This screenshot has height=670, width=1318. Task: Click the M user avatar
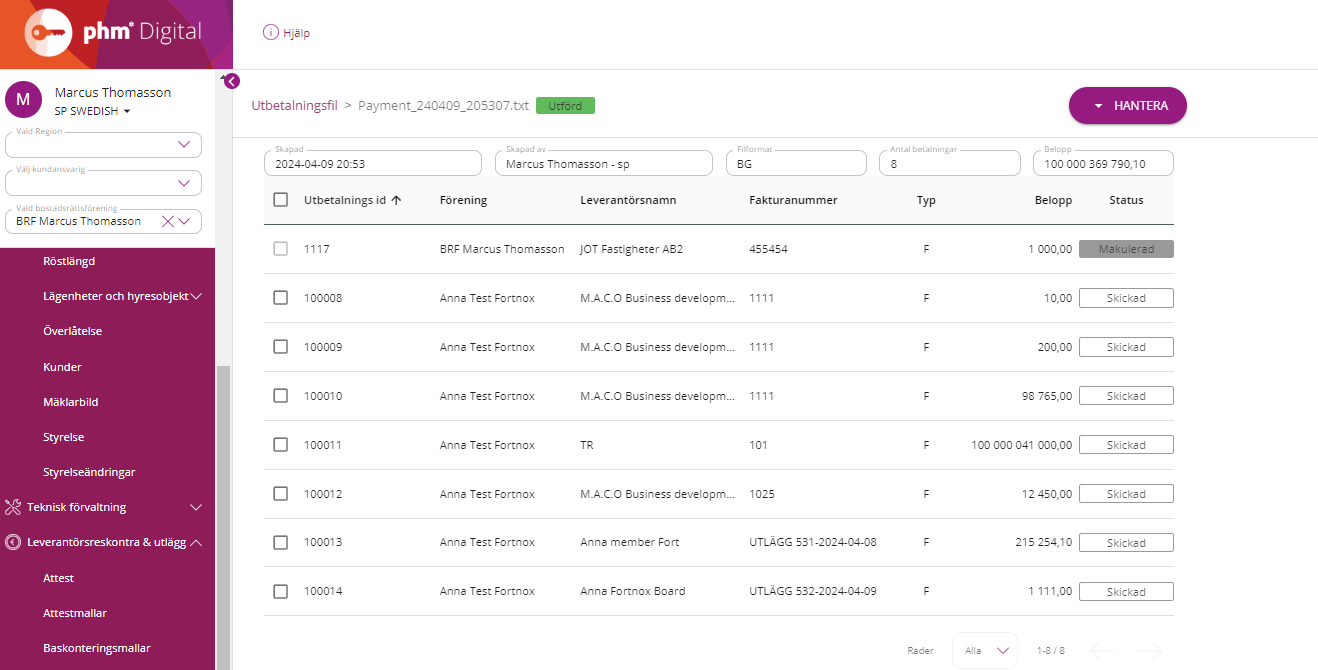24,100
